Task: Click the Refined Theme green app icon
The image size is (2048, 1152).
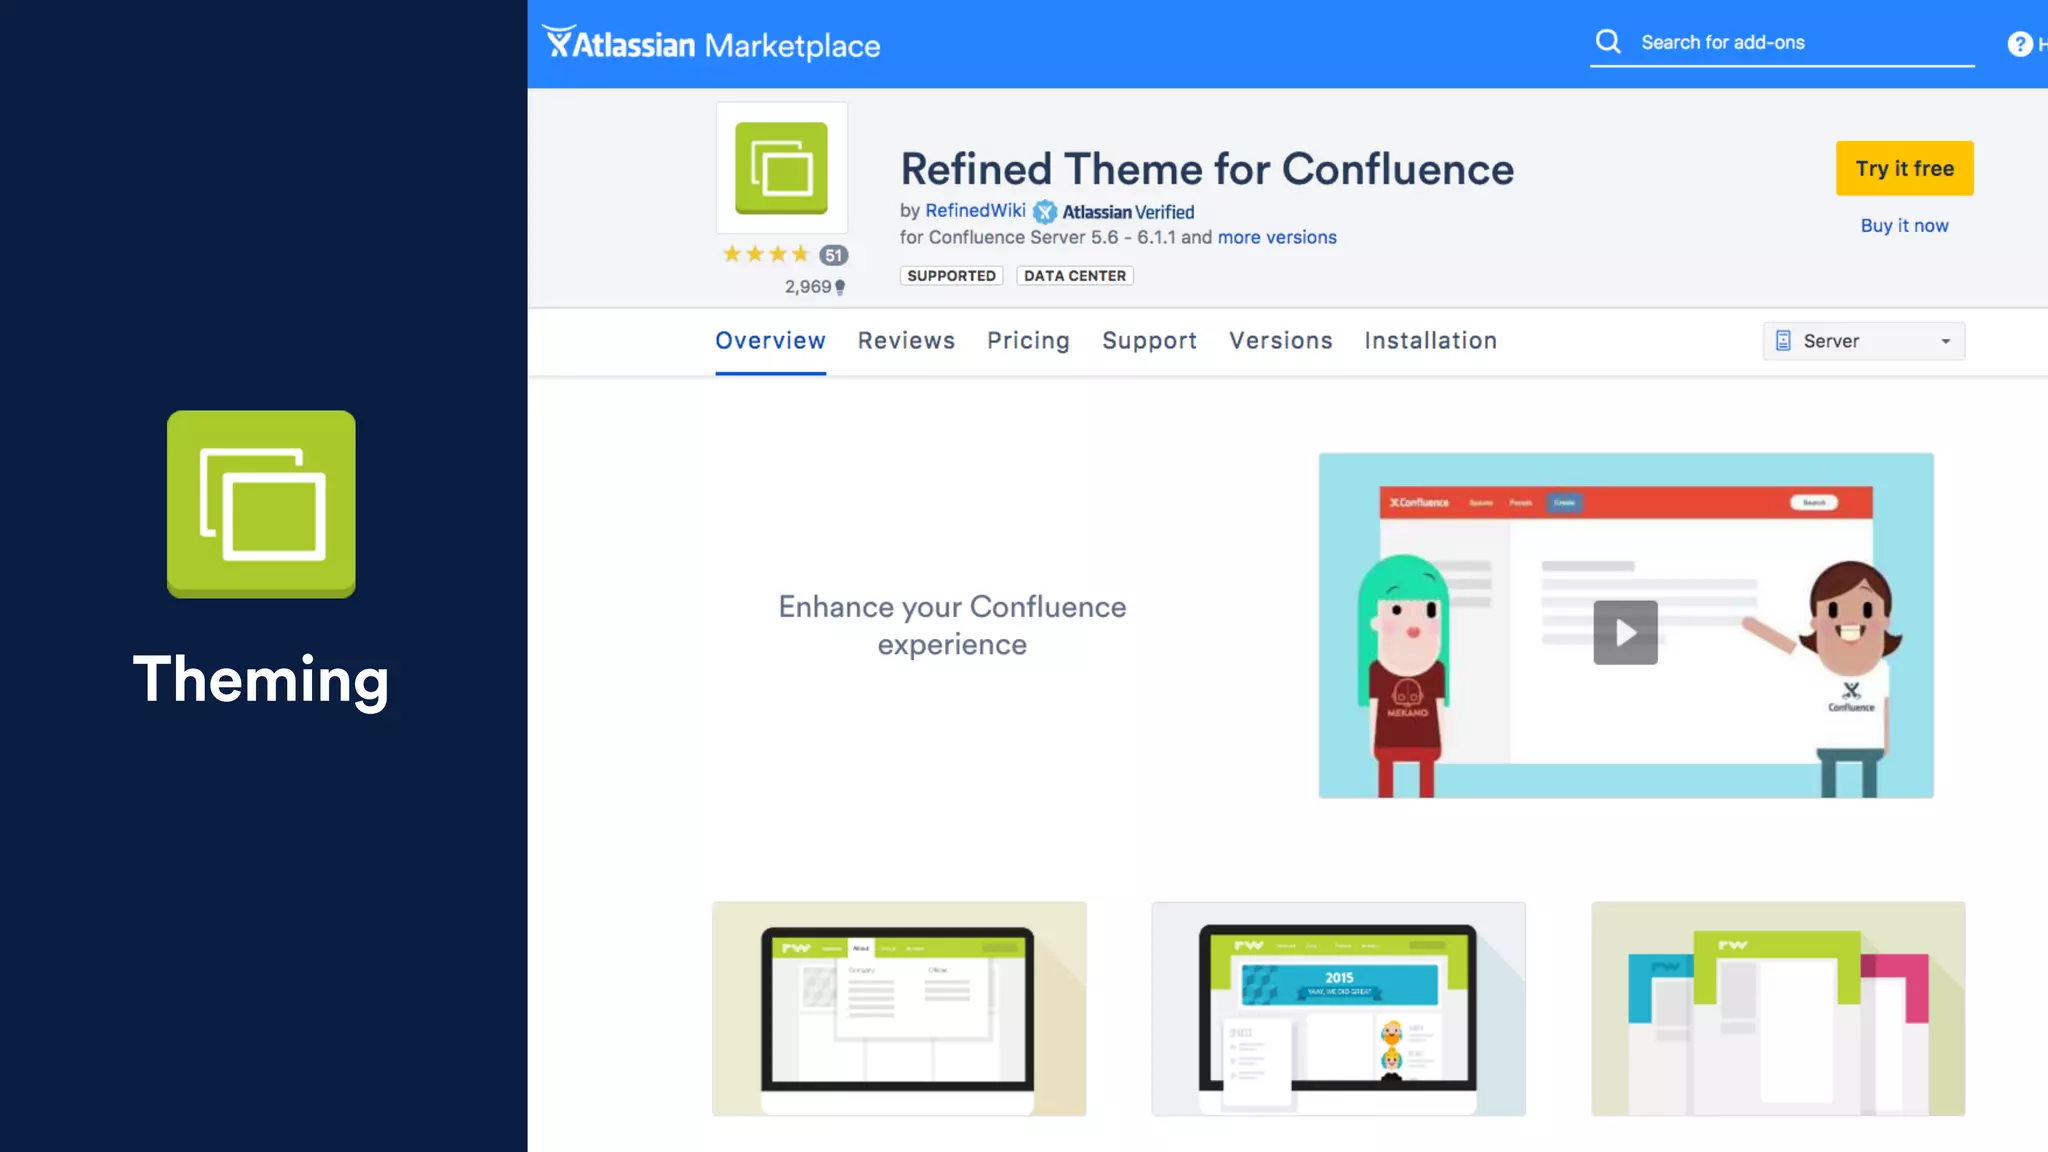Action: 781,168
